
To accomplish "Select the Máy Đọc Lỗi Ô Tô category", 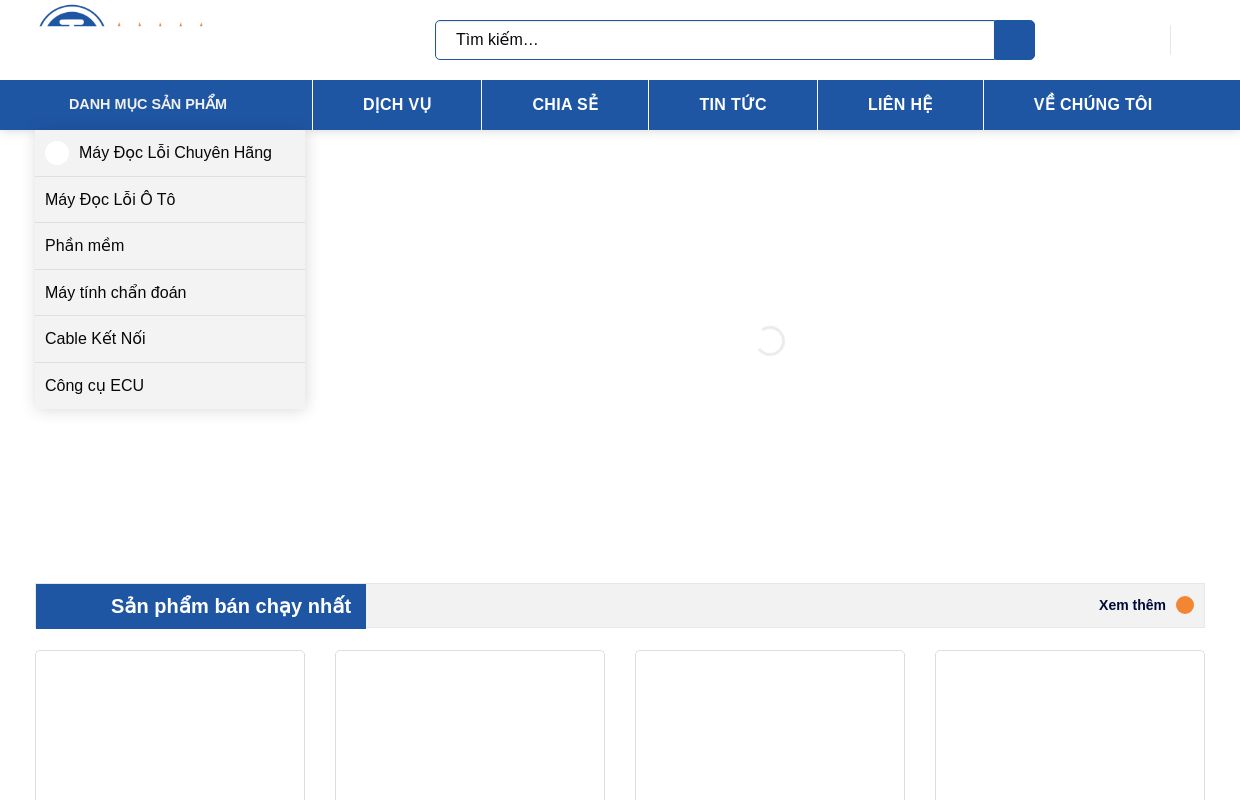I will 110,200.
